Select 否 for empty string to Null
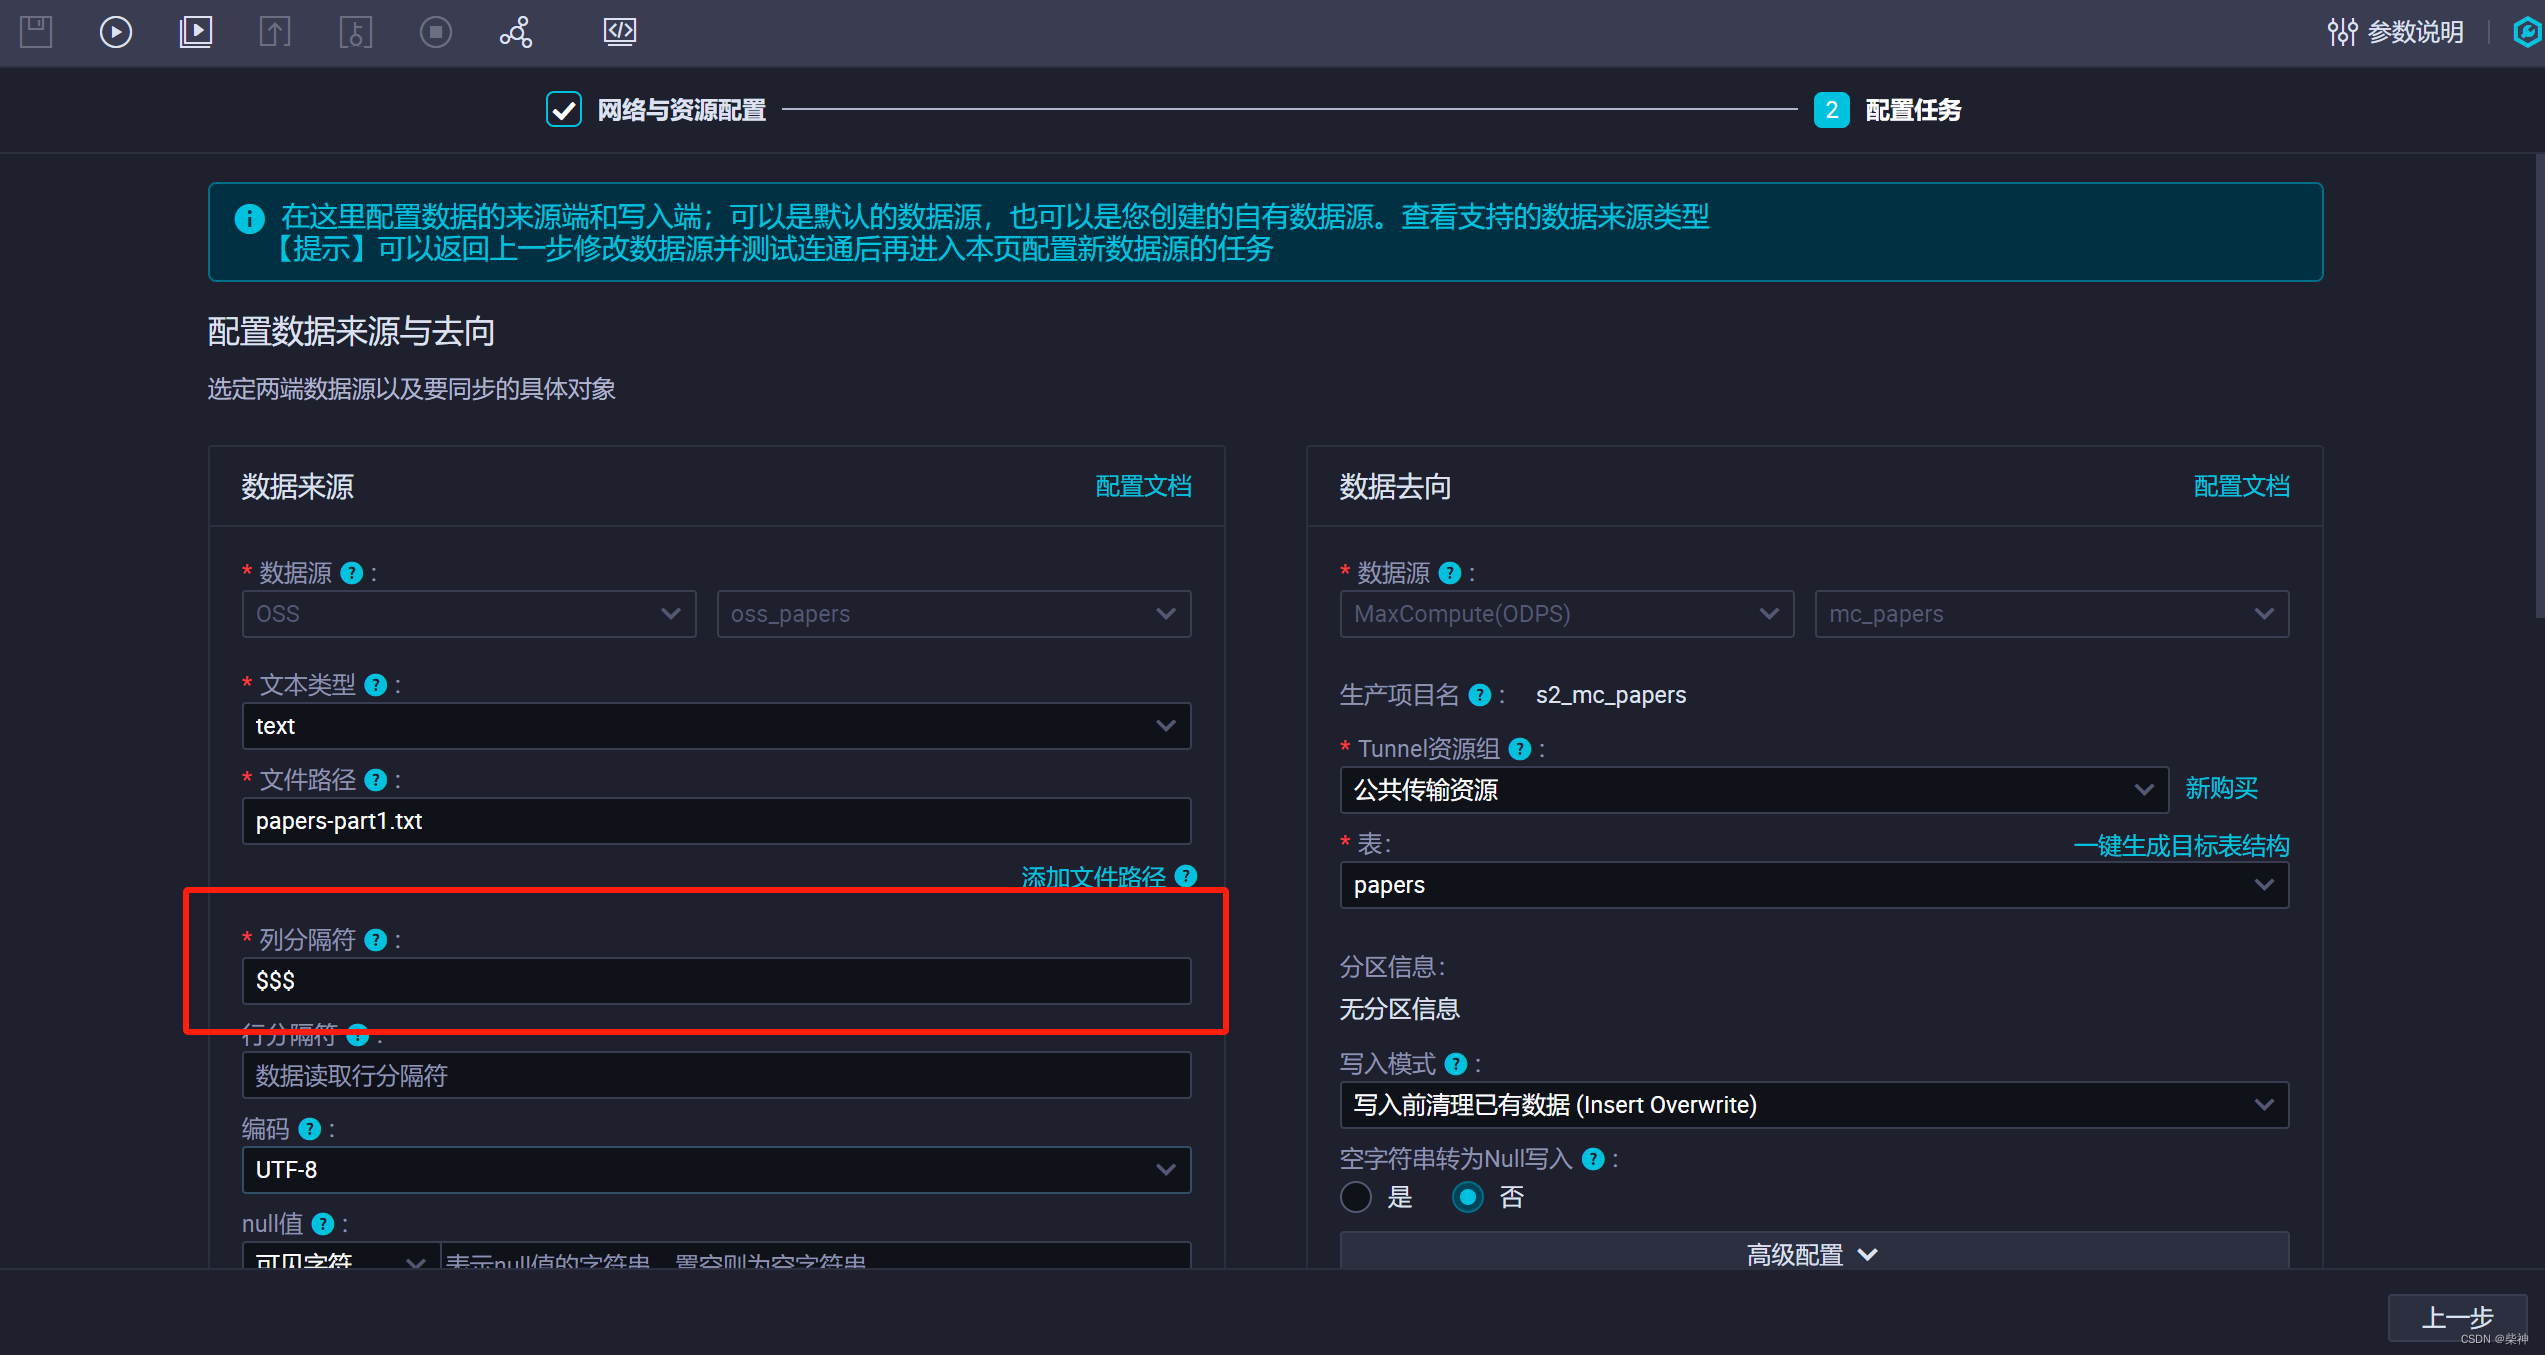Viewport: 2545px width, 1355px height. coord(1467,1197)
